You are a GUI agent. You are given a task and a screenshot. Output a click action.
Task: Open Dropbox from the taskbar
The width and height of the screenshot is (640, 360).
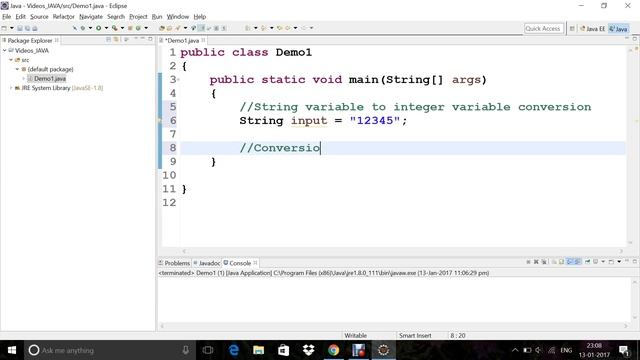(x=309, y=350)
